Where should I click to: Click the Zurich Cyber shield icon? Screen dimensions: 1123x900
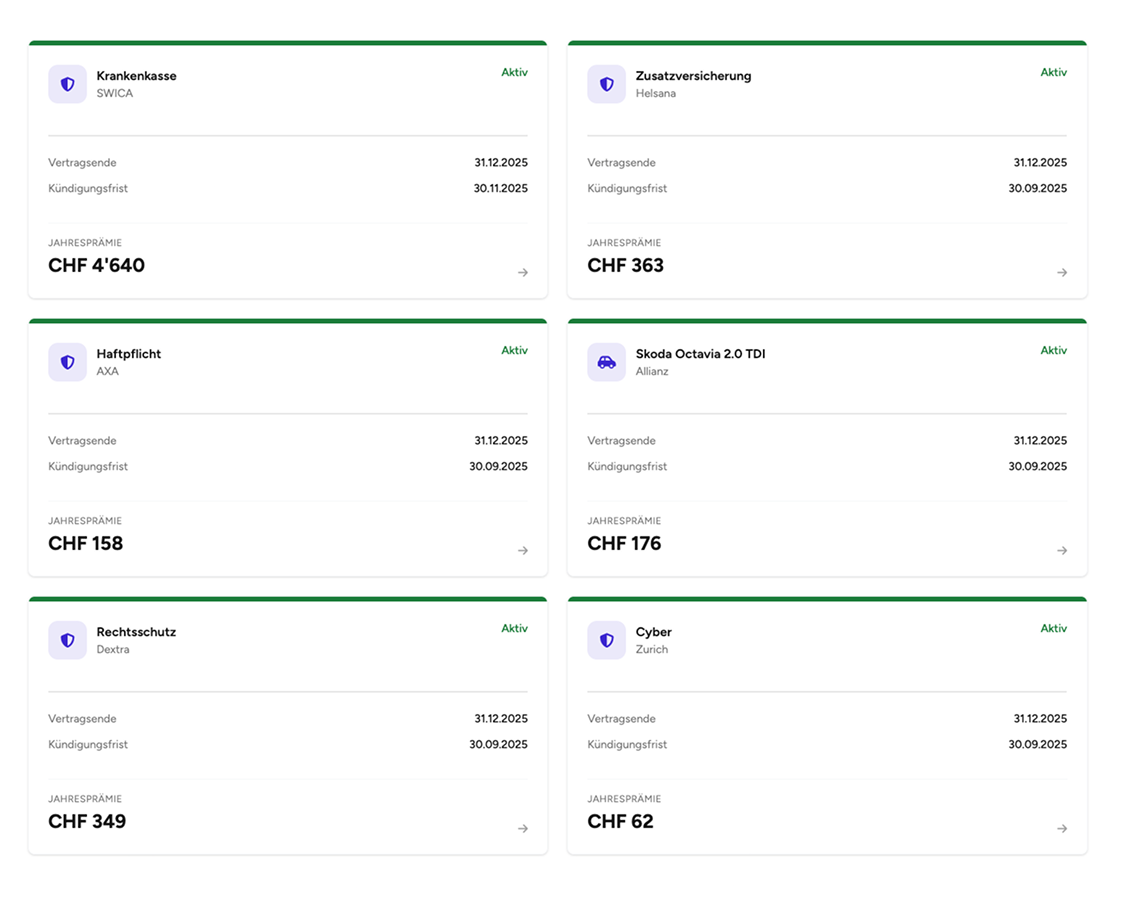pos(606,640)
